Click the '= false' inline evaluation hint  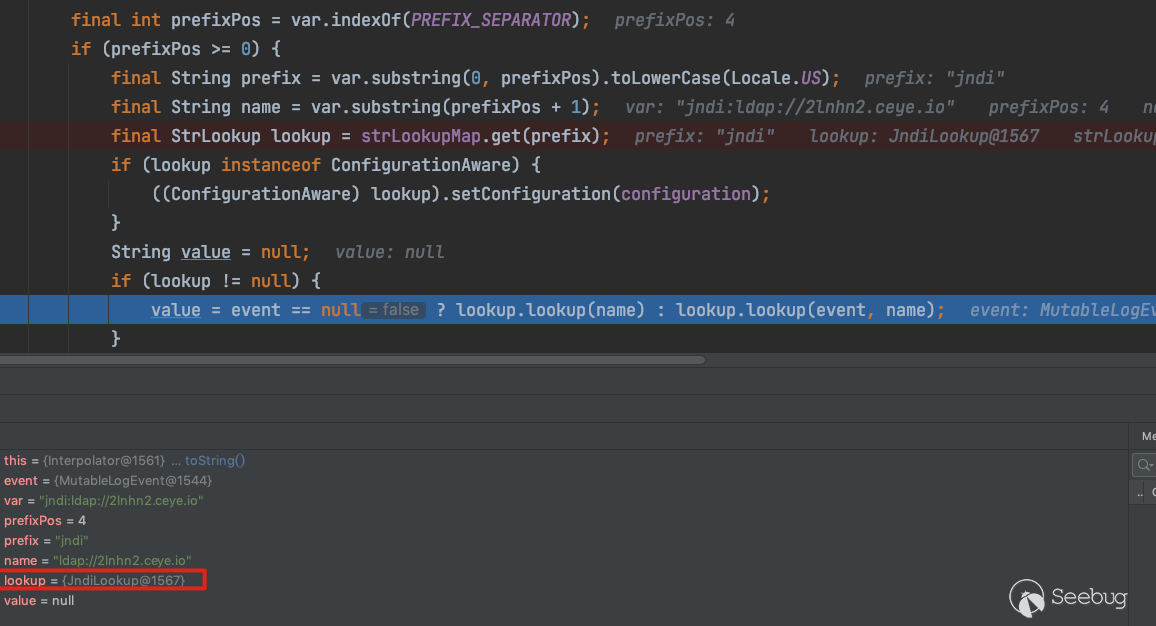coord(394,310)
